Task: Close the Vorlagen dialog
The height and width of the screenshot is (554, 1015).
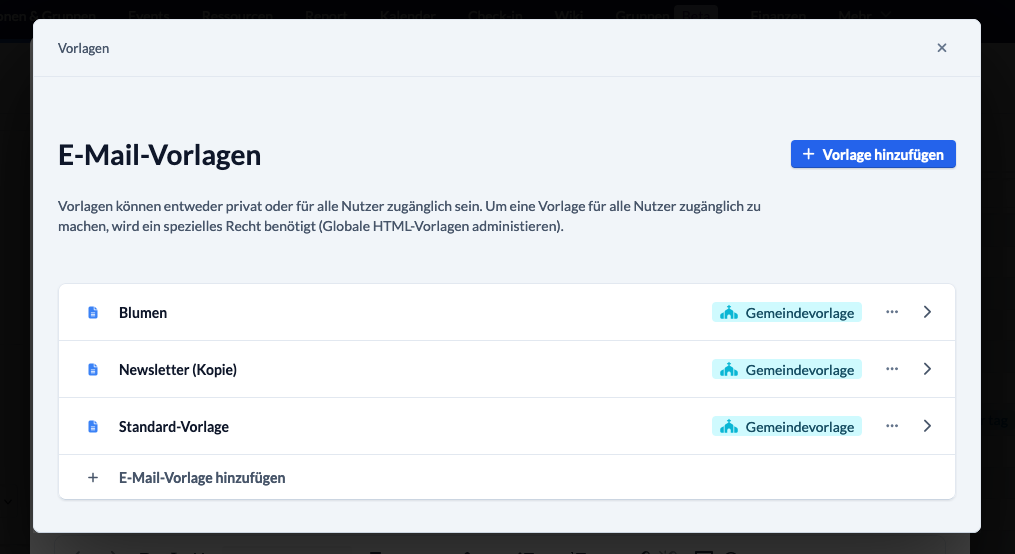Action: (x=942, y=48)
